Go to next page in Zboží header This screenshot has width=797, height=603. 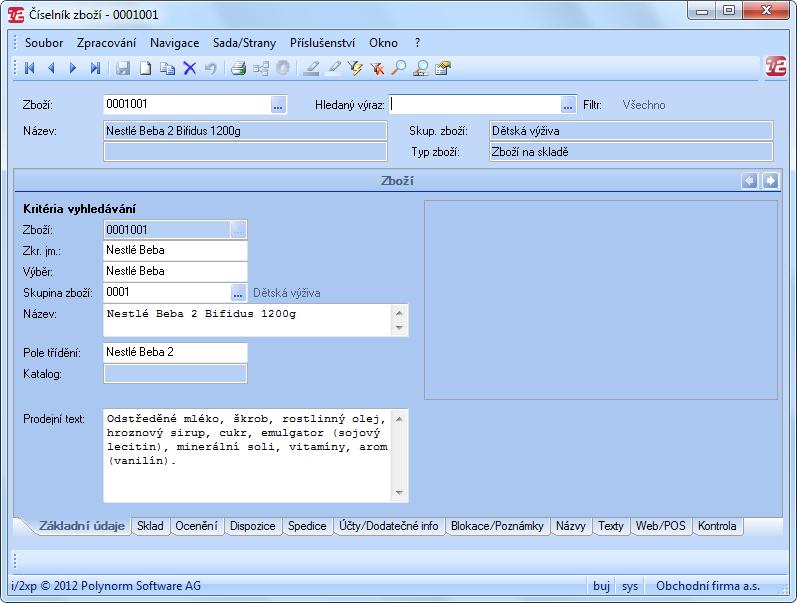coord(770,180)
